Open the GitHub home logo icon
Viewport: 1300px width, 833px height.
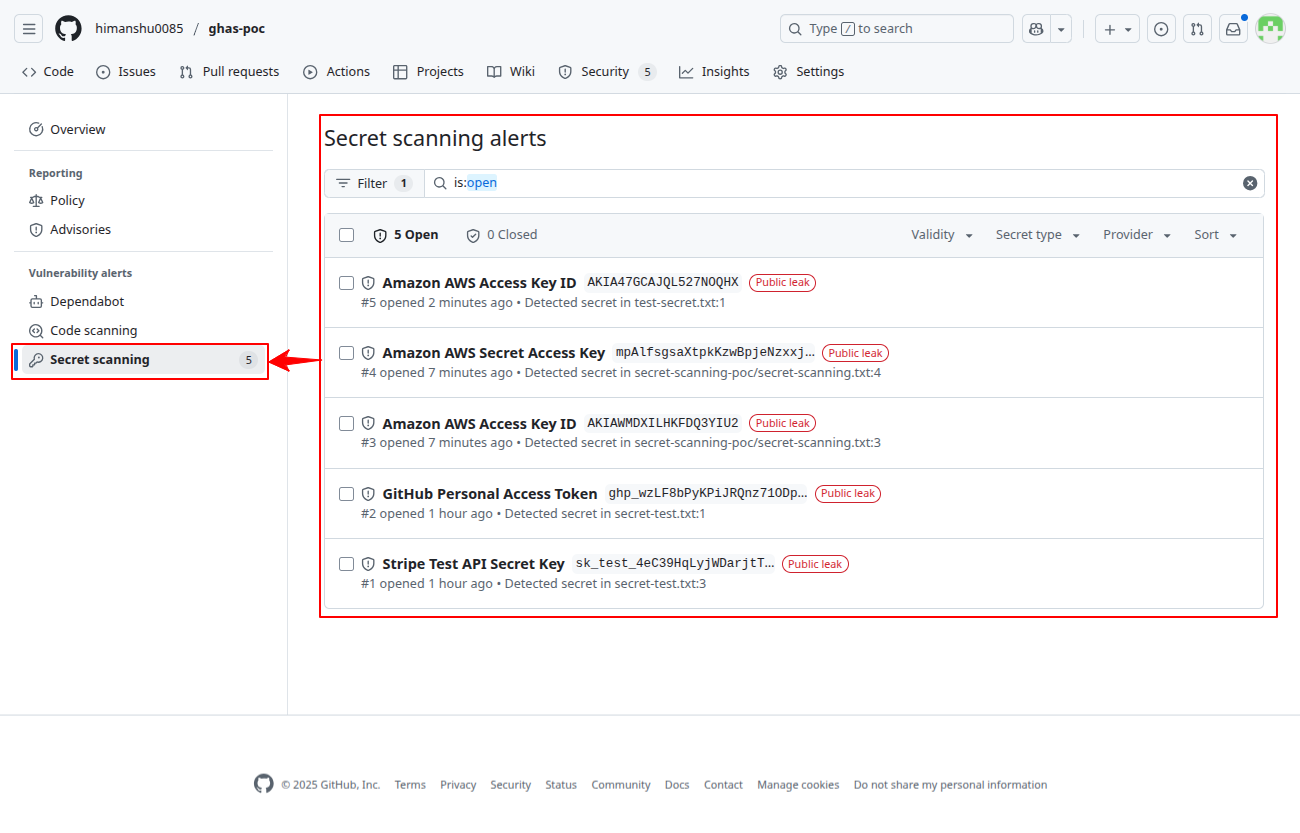(67, 28)
